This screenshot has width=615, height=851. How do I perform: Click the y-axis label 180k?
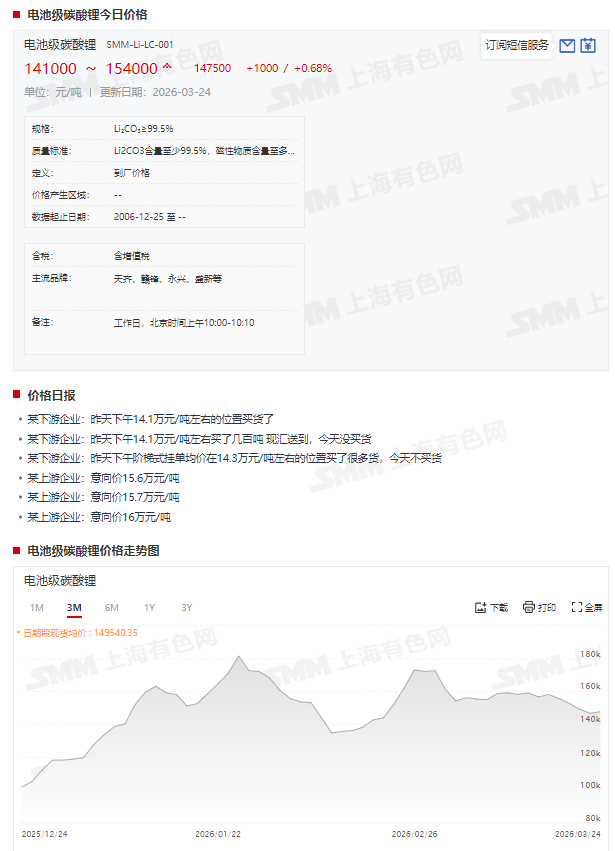pyautogui.click(x=590, y=655)
